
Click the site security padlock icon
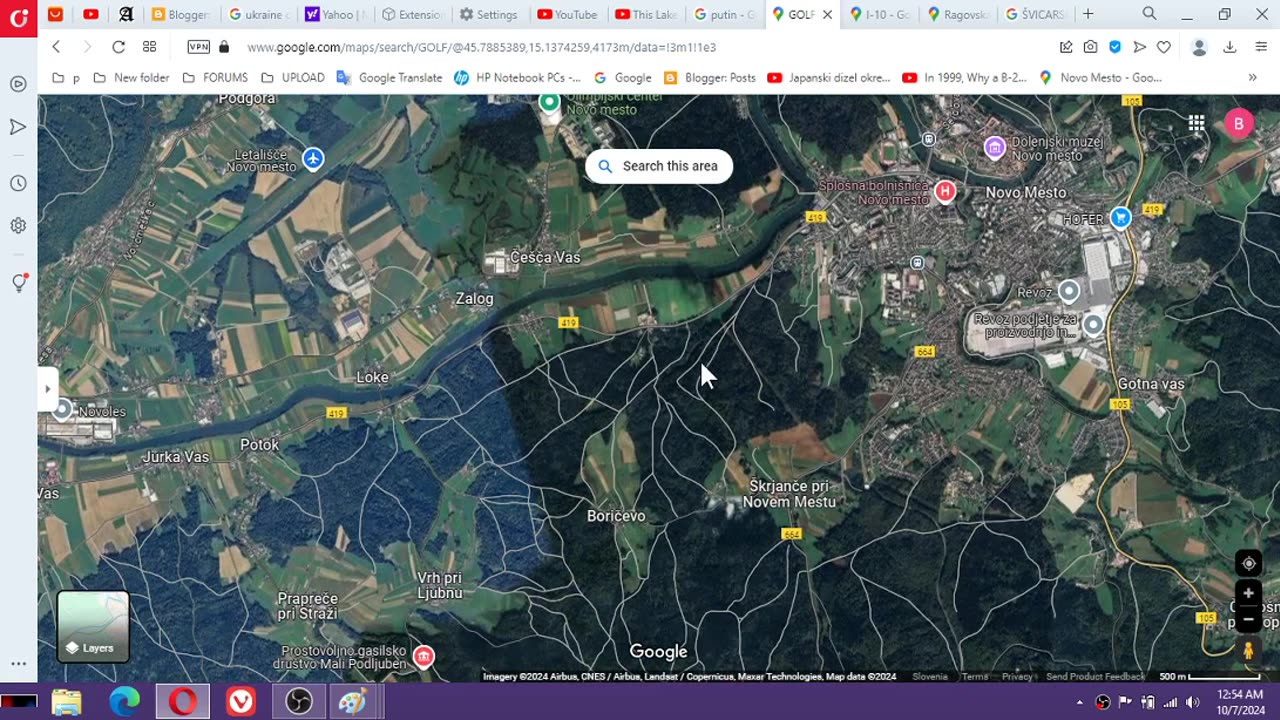pos(224,47)
